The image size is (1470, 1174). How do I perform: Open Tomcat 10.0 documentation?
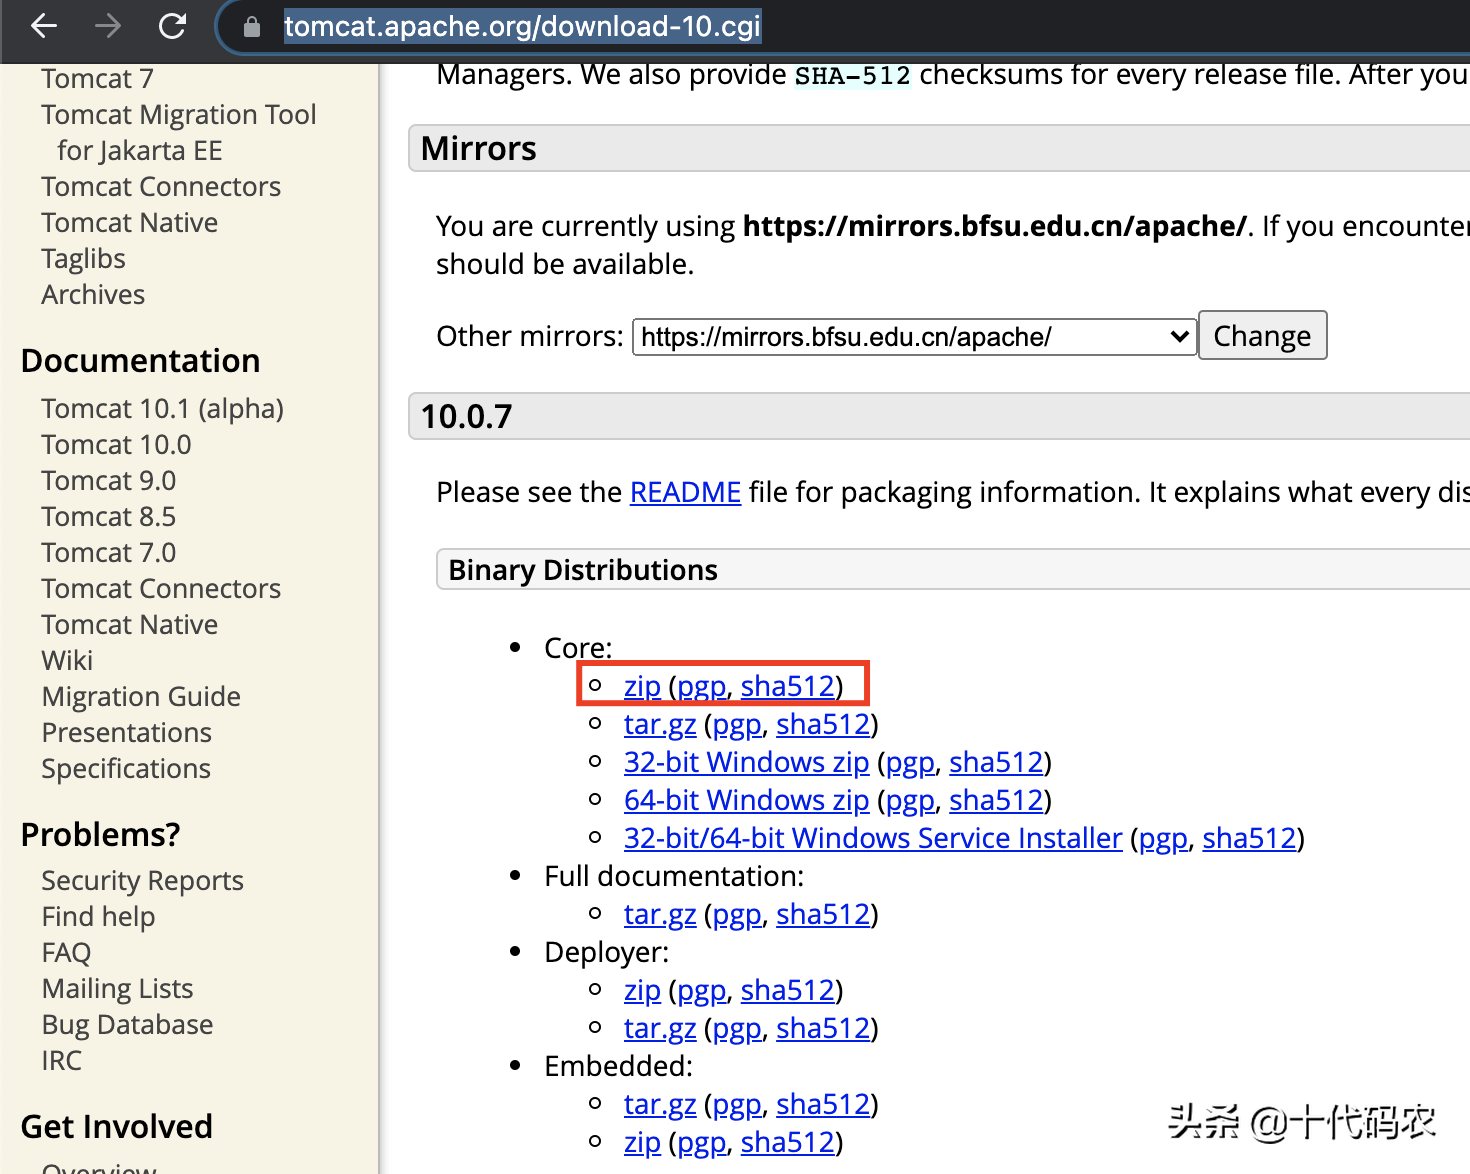(x=116, y=444)
